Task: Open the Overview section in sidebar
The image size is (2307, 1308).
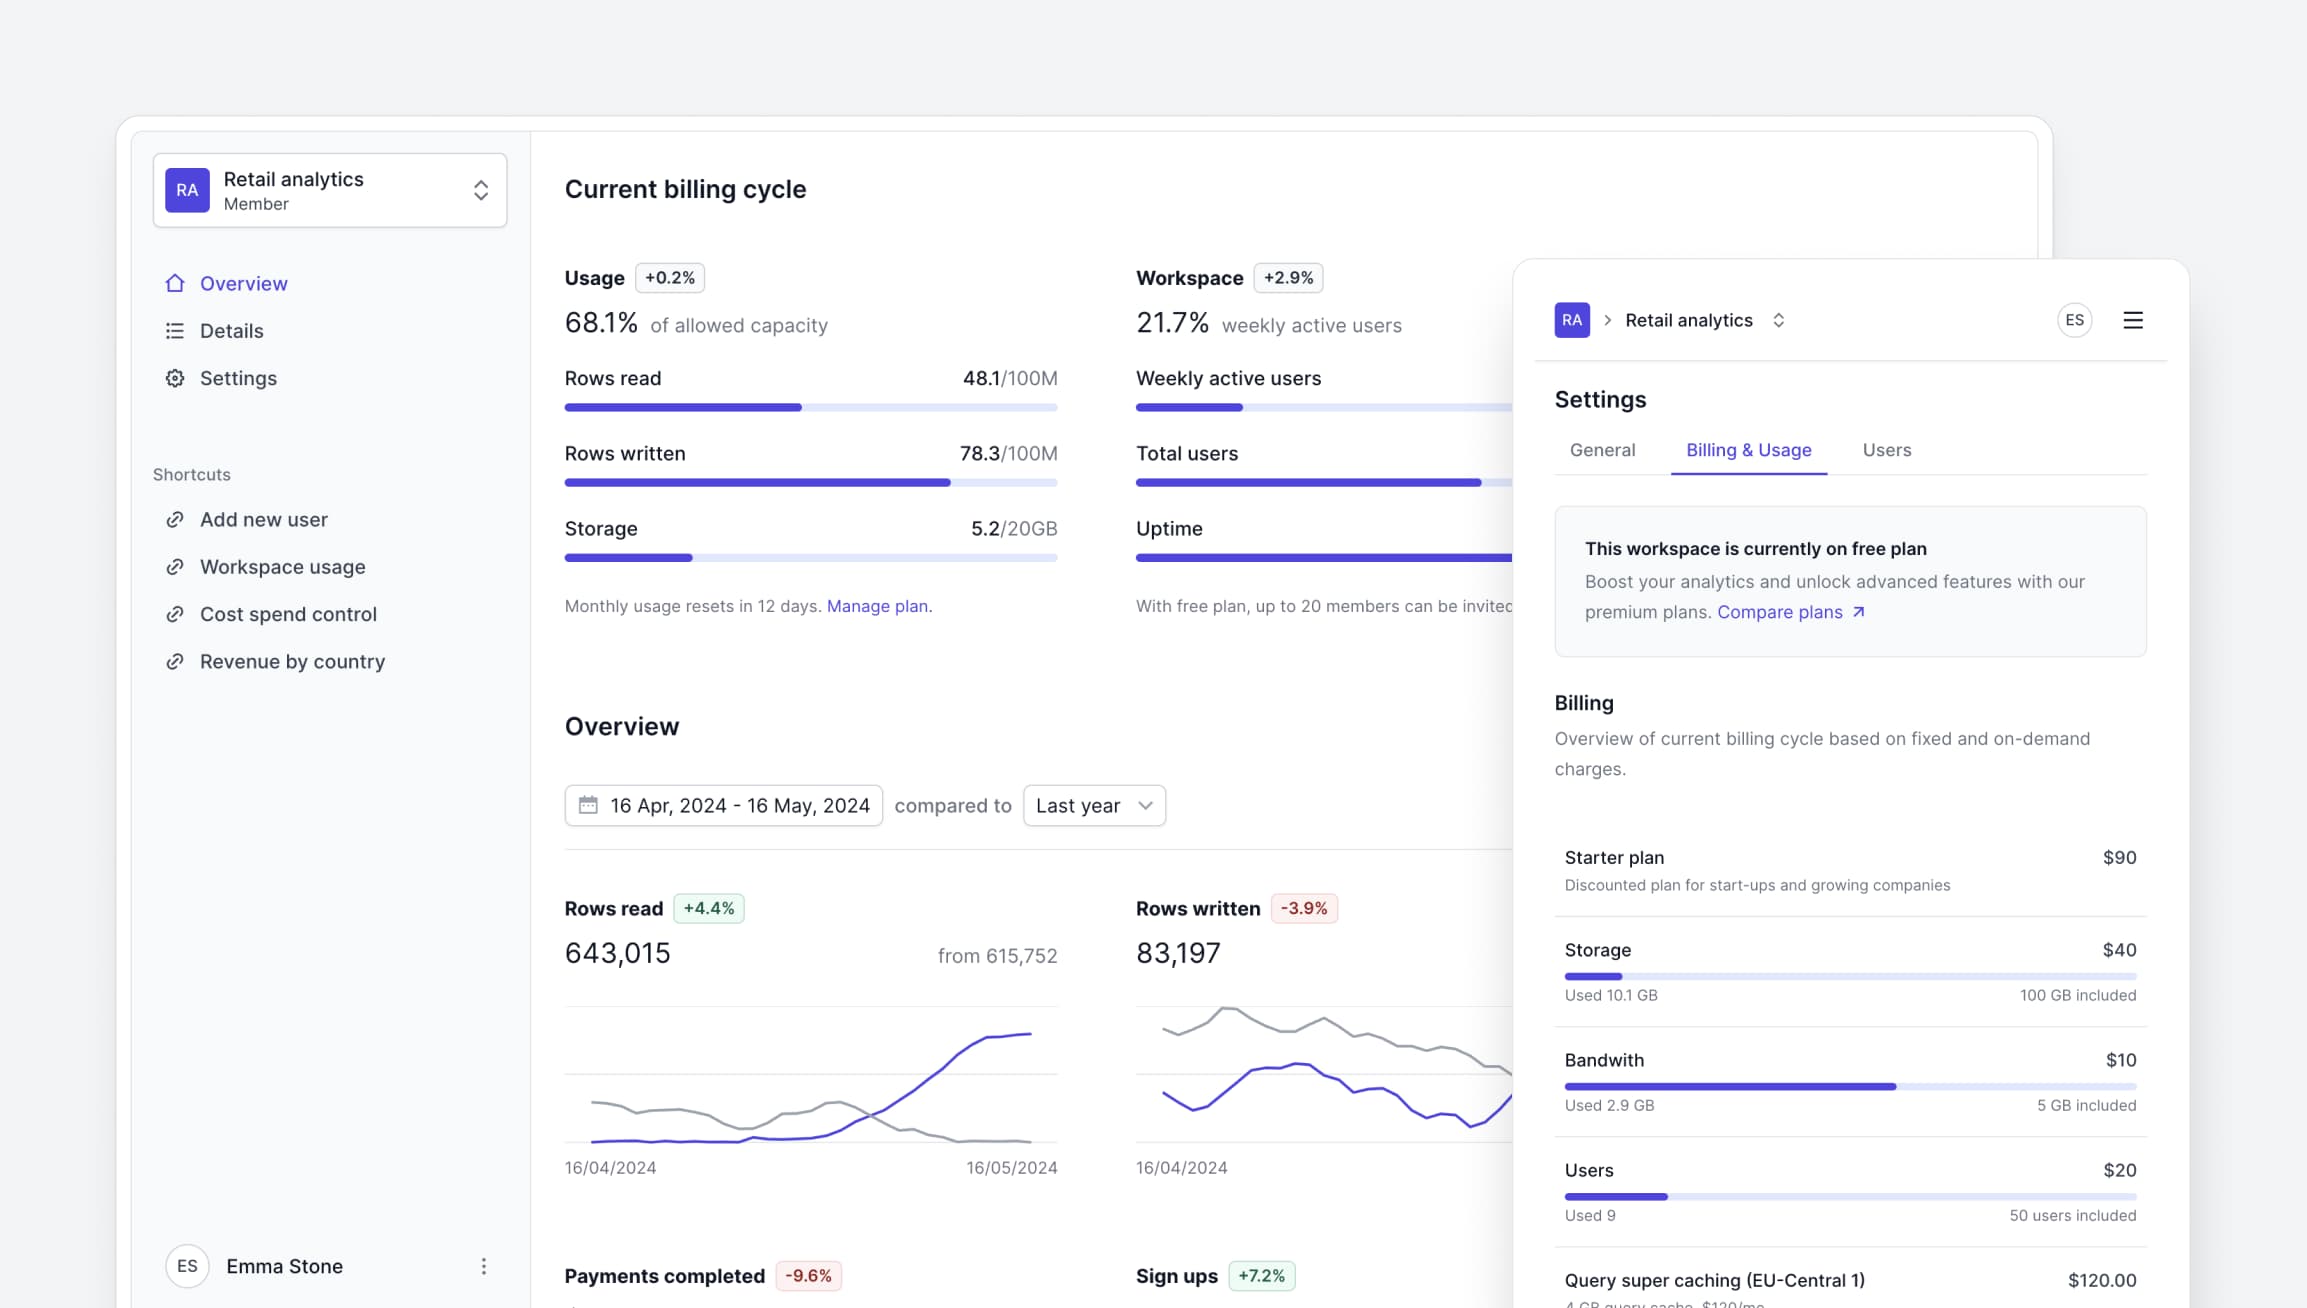Action: (x=243, y=283)
